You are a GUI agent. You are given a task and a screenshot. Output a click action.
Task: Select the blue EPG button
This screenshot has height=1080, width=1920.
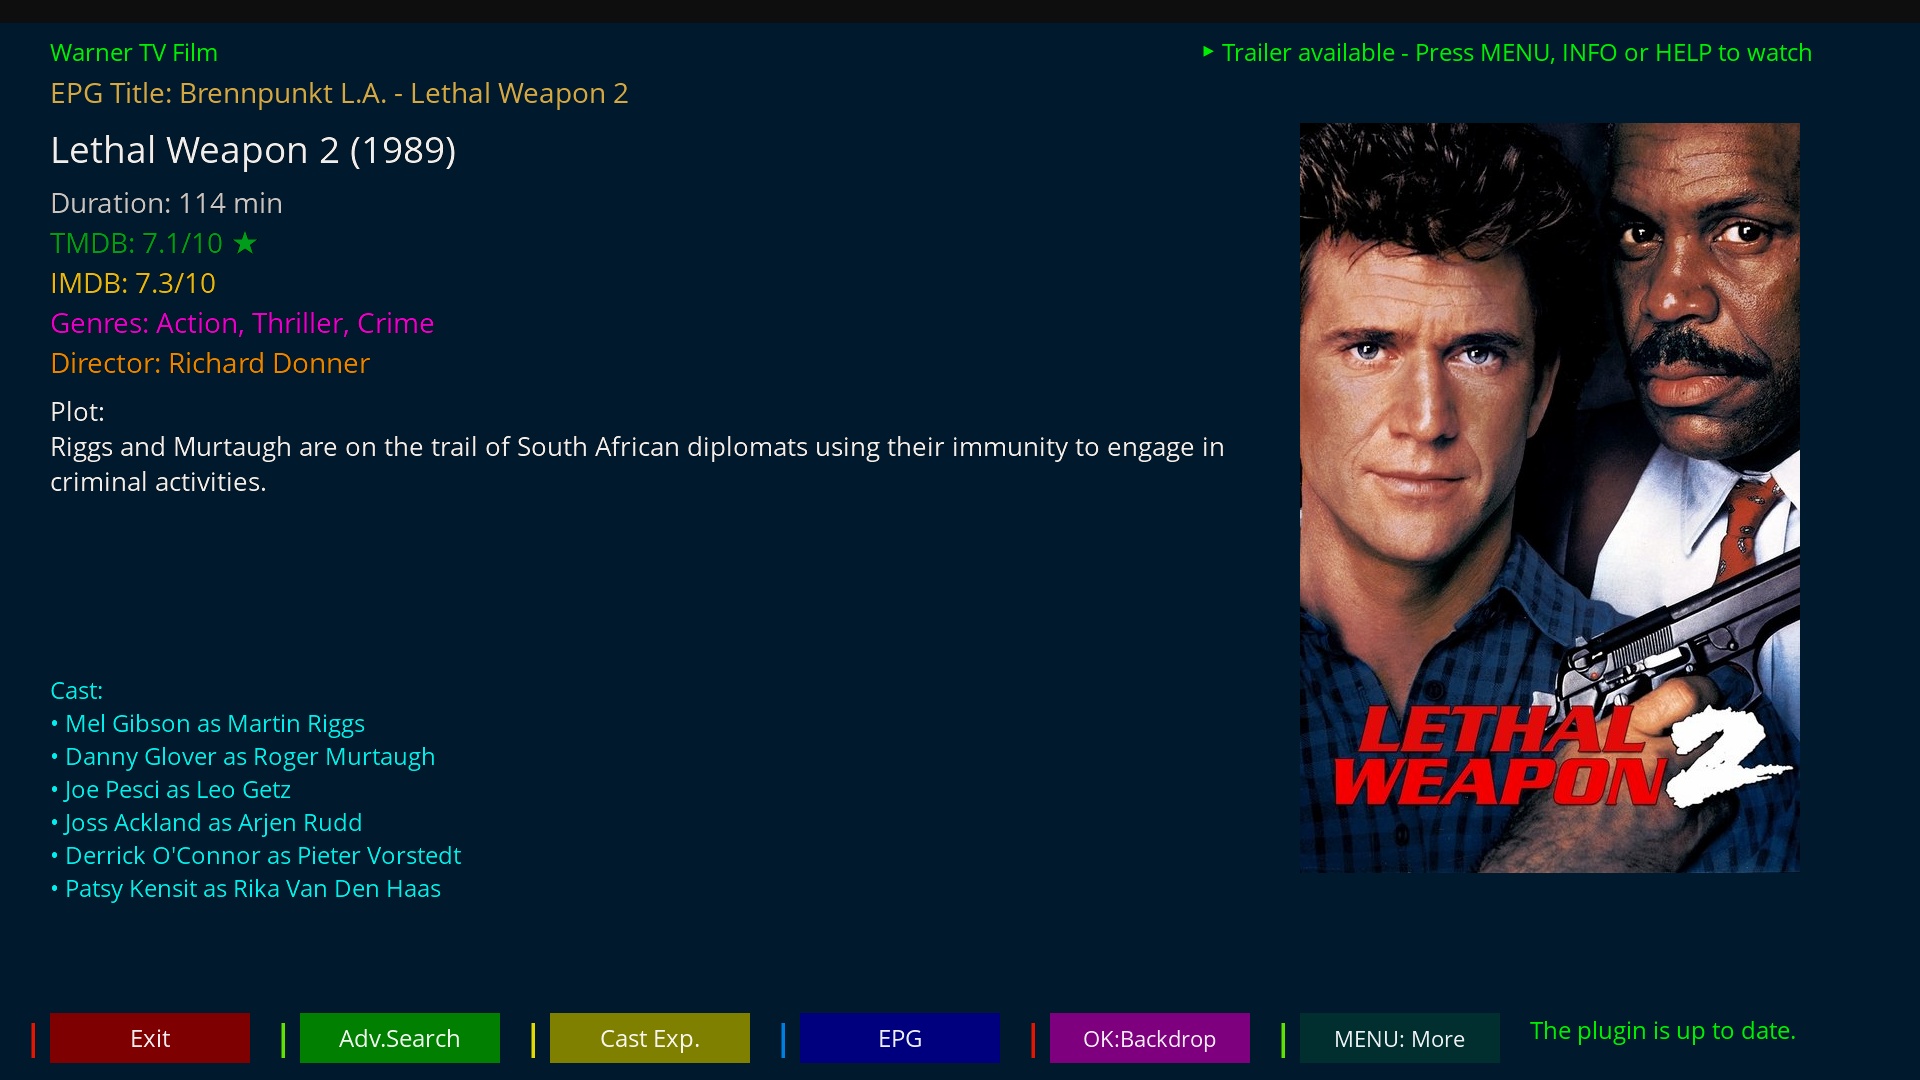tap(900, 1038)
